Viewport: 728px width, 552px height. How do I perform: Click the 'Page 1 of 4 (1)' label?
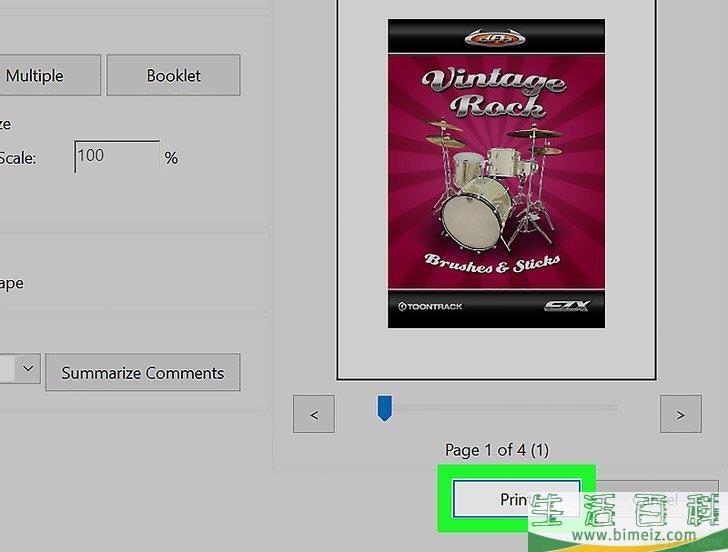coord(497,450)
